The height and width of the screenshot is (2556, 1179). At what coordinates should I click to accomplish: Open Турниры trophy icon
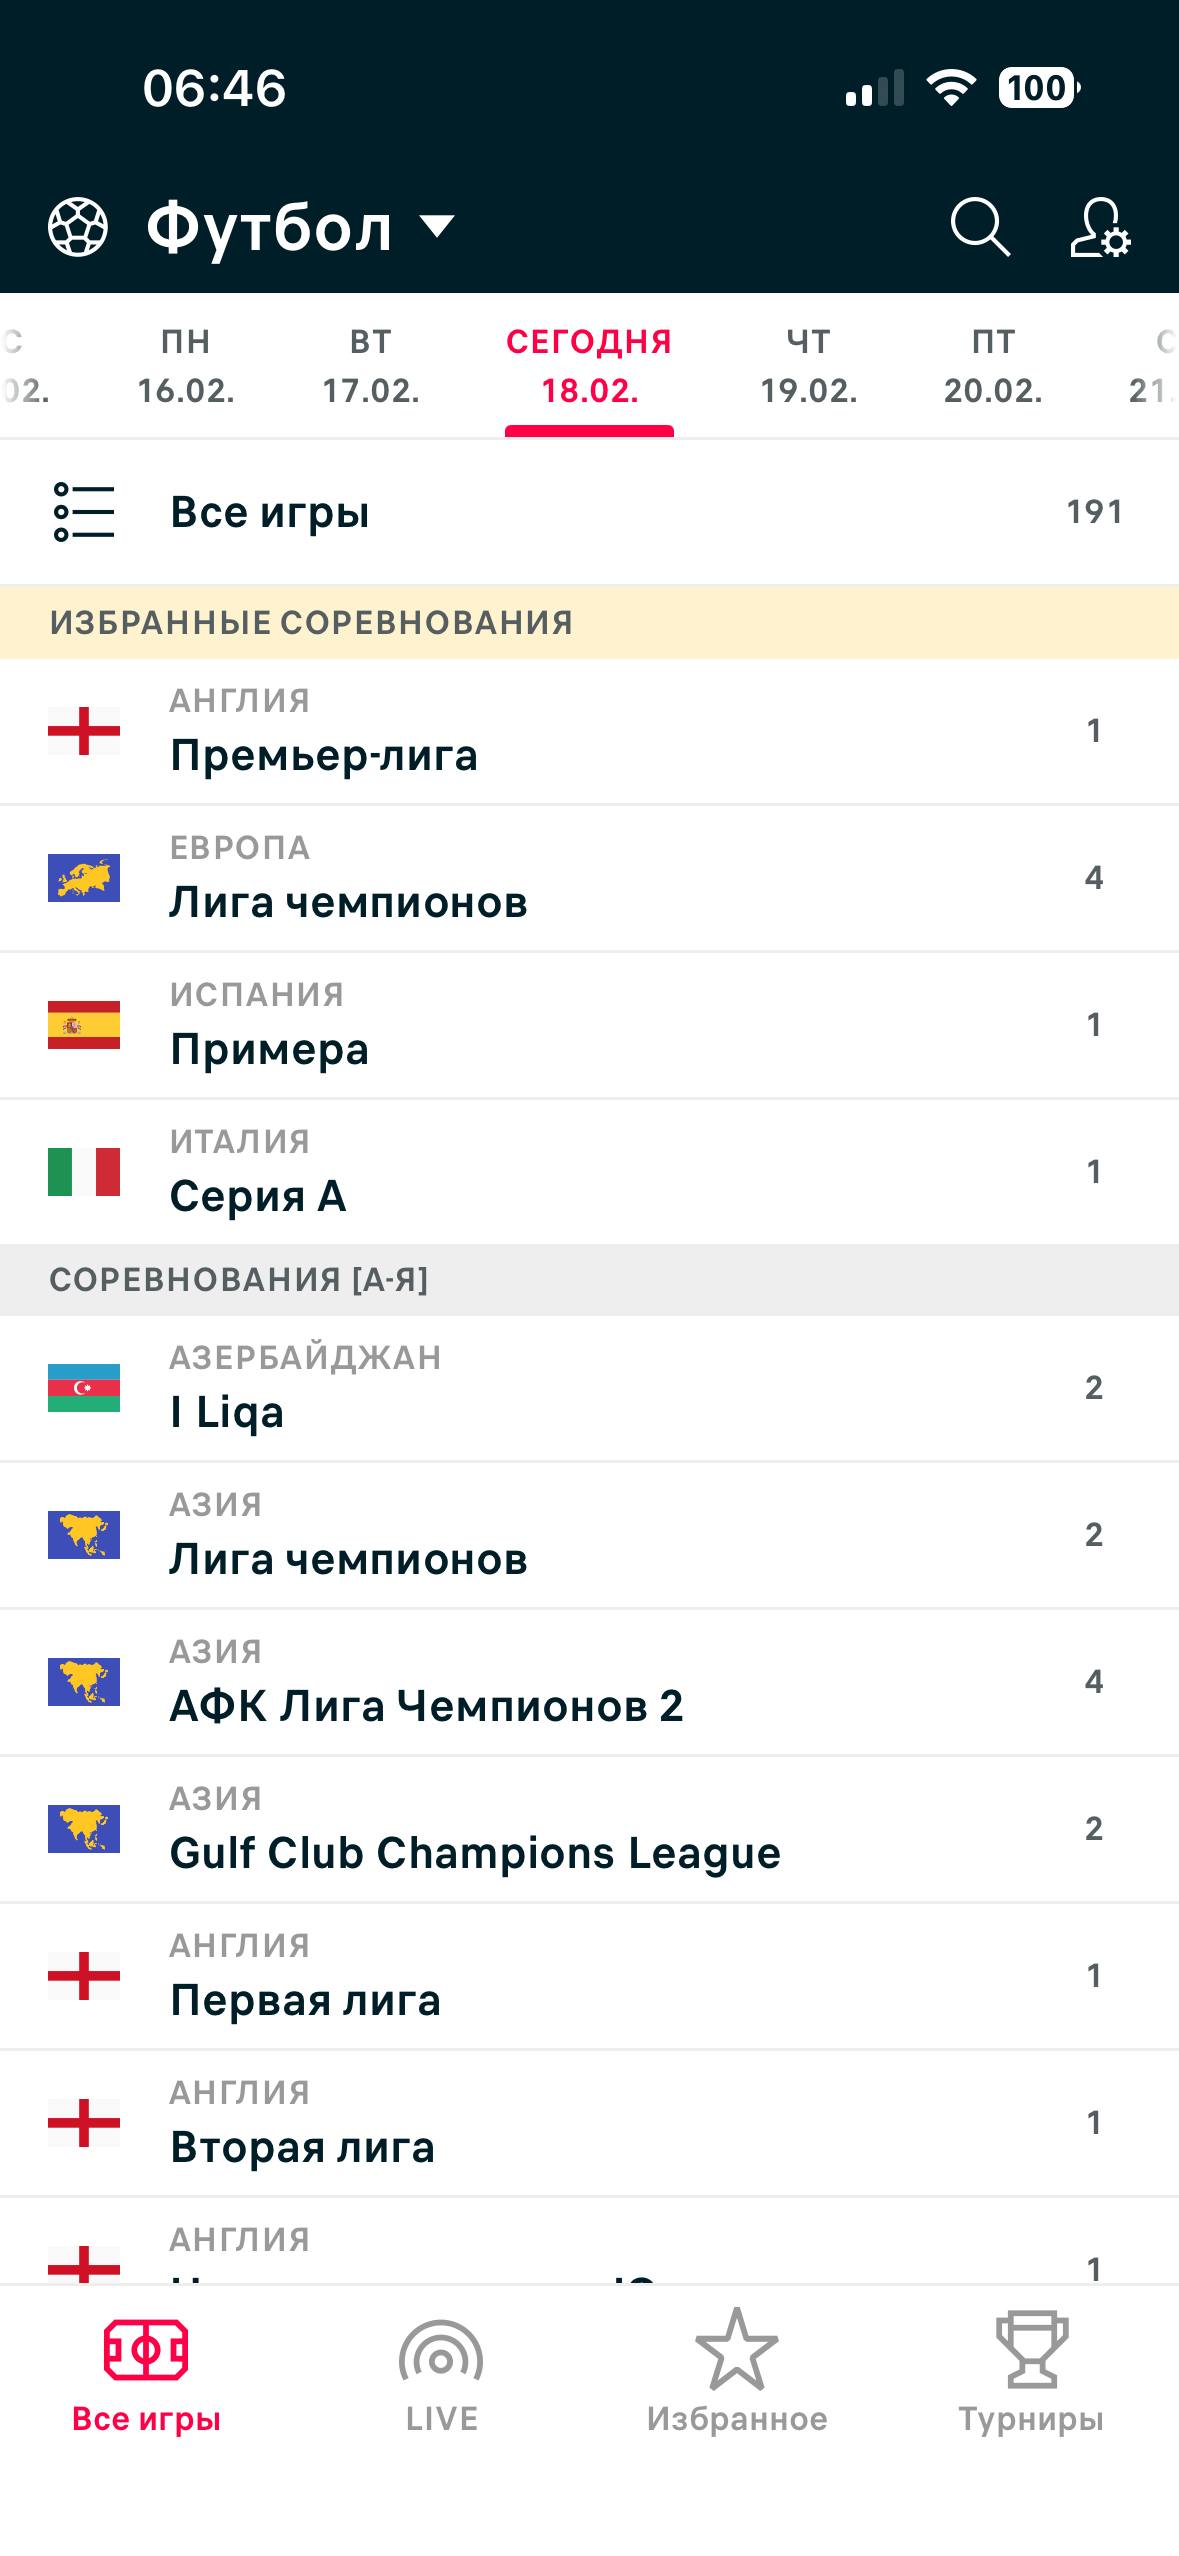pyautogui.click(x=1031, y=2350)
